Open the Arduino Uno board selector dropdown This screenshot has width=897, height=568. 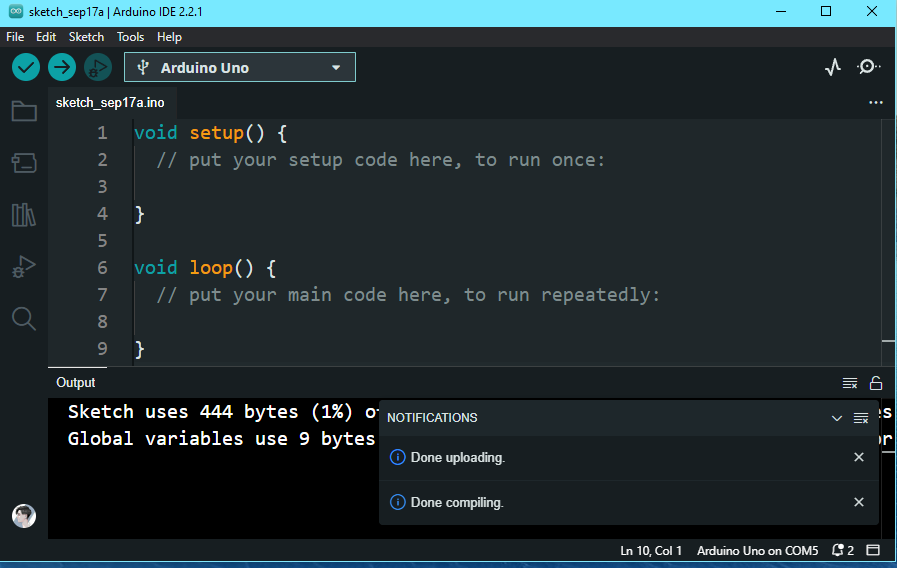coord(240,67)
